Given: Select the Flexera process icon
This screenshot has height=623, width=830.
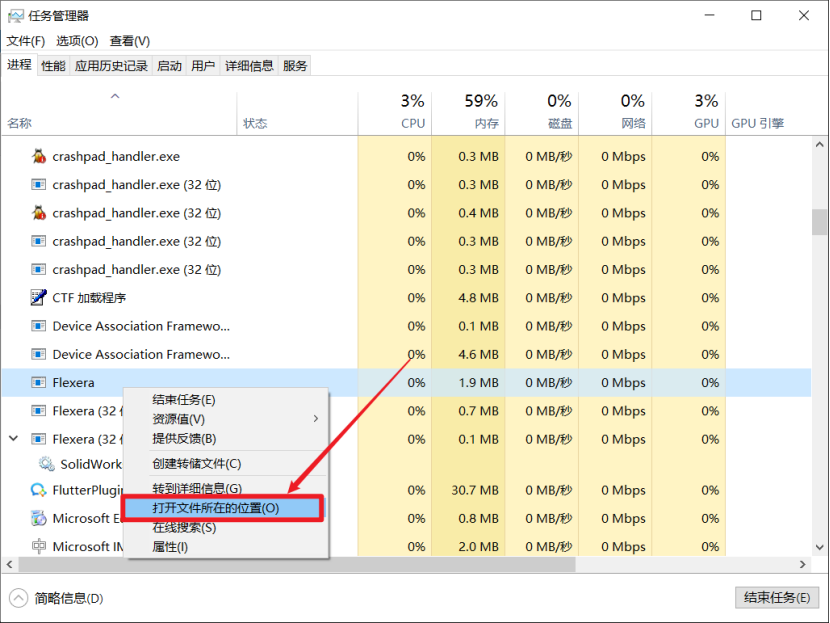Looking at the screenshot, I should [x=38, y=382].
